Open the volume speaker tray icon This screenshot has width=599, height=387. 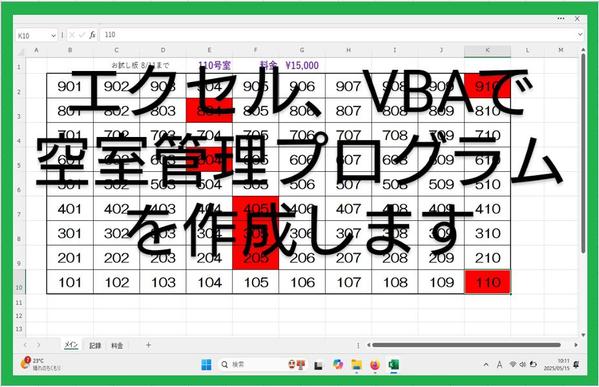523,364
